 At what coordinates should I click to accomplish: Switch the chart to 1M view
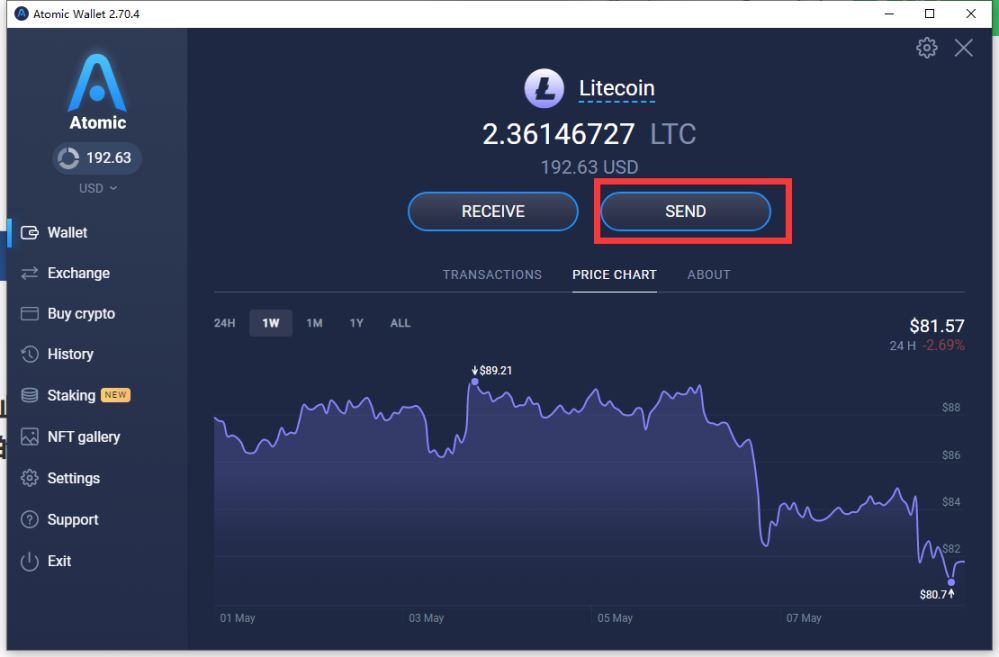click(x=314, y=323)
